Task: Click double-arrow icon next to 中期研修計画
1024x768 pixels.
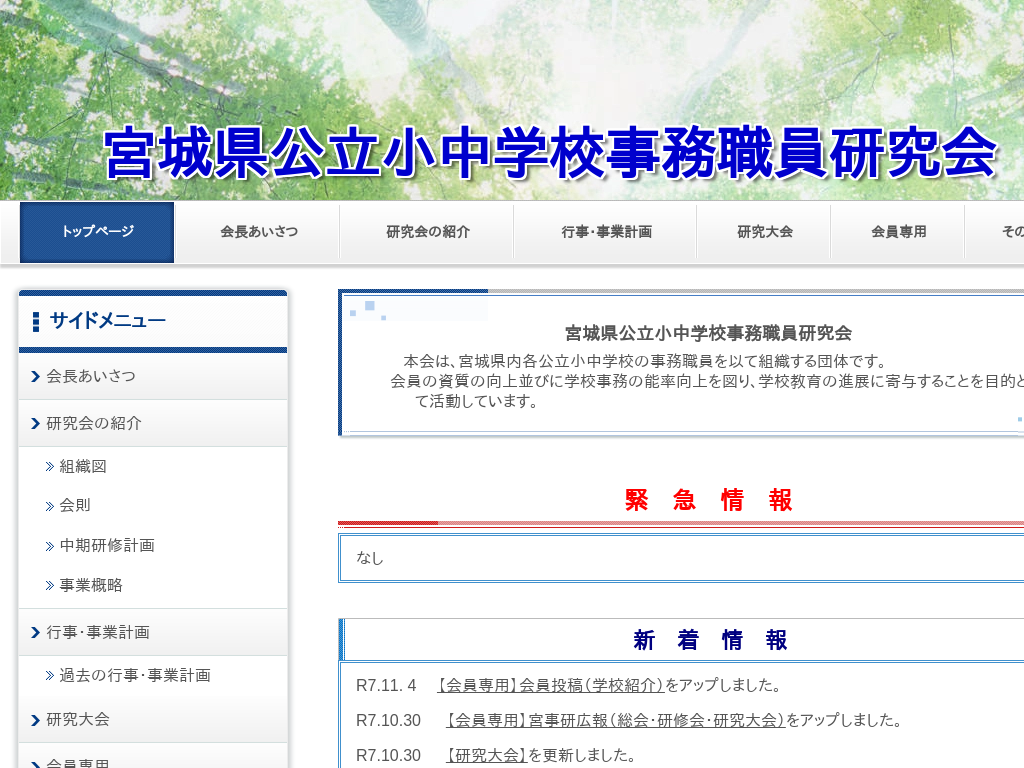Action: pos(50,546)
